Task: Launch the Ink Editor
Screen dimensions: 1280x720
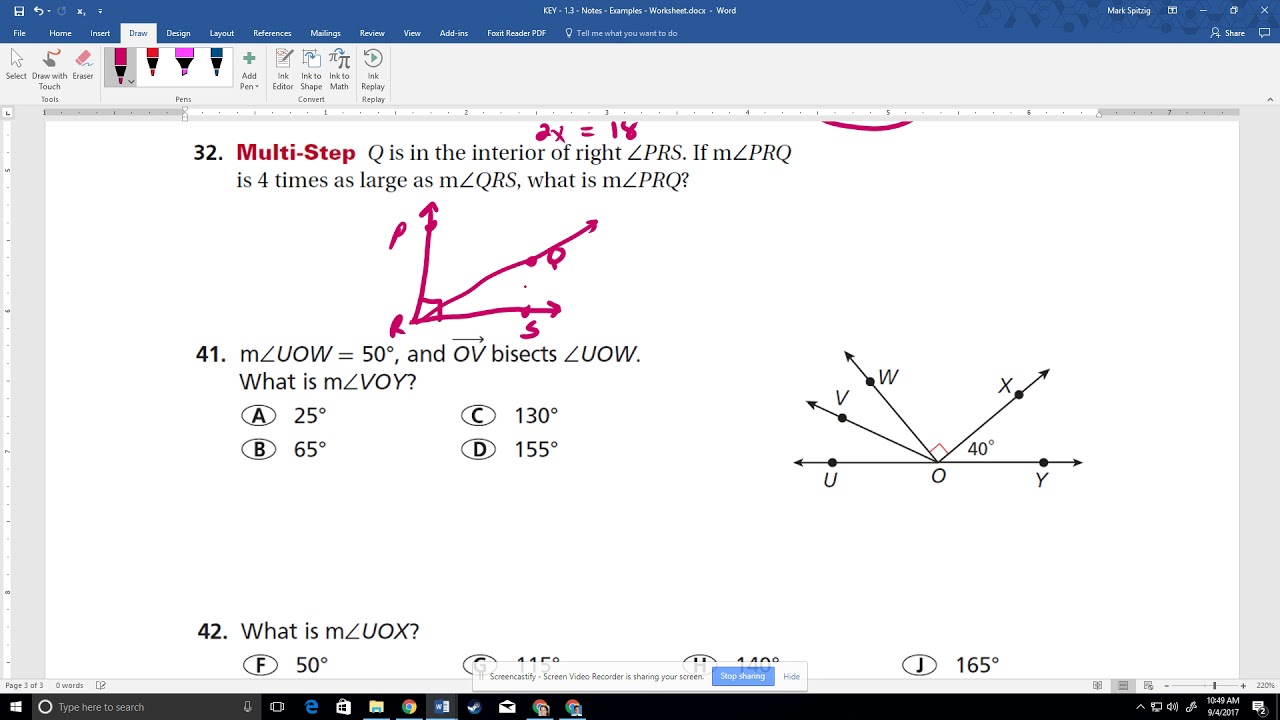Action: tap(283, 69)
